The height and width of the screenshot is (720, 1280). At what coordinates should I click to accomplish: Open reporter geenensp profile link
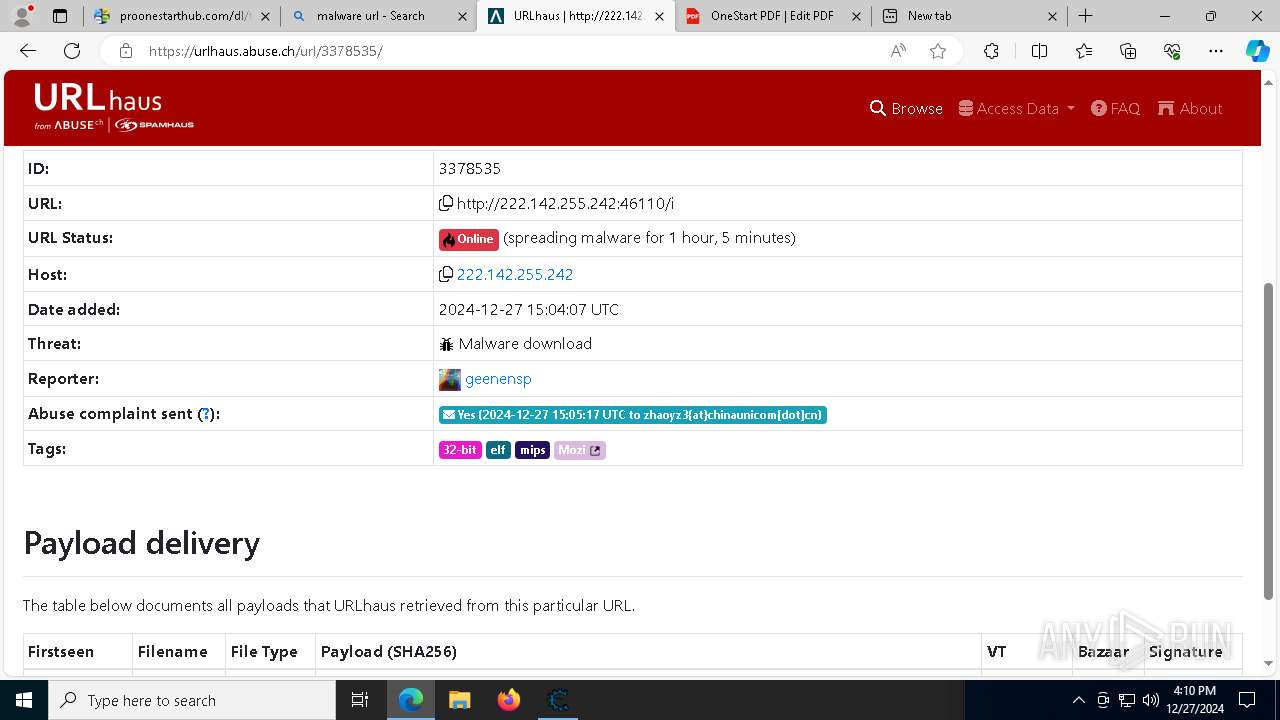click(x=498, y=379)
